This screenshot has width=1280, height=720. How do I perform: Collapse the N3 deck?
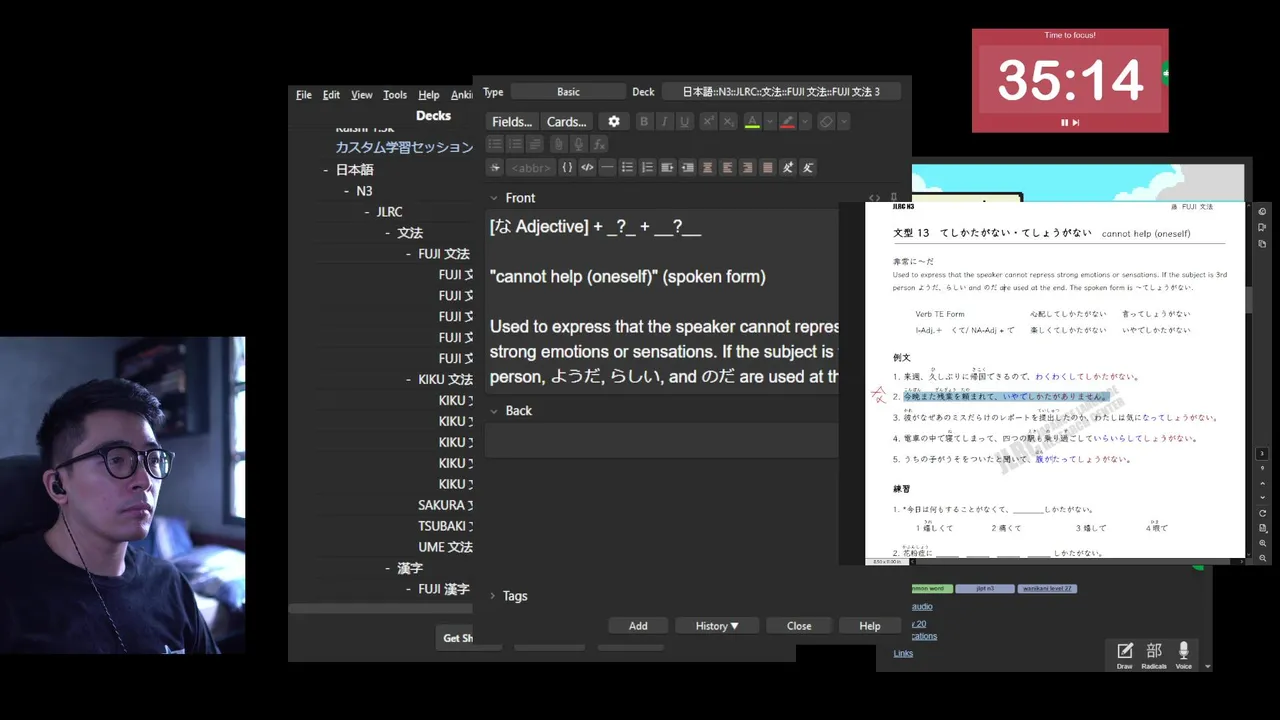tap(347, 191)
